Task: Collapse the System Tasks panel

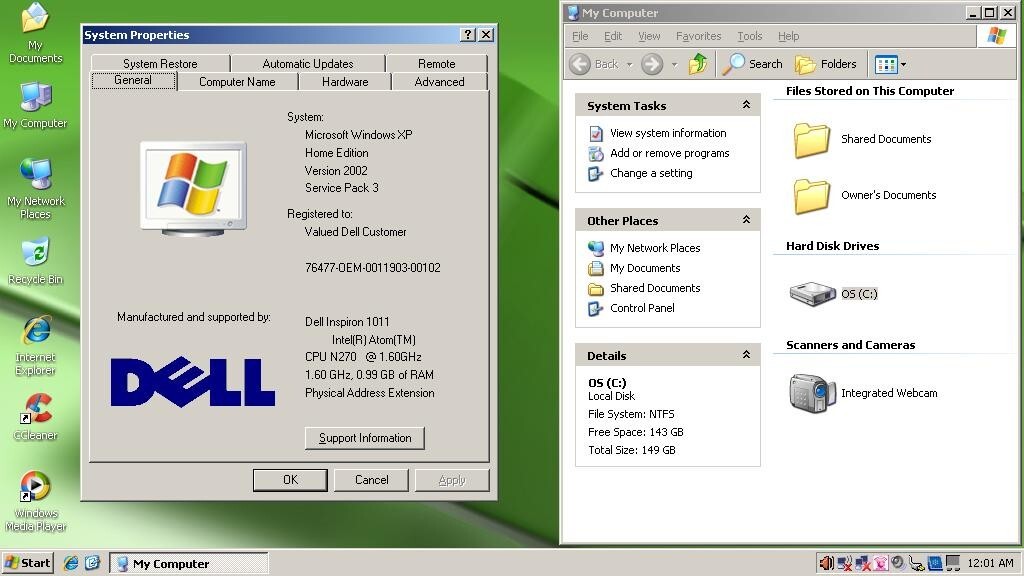Action: coord(746,105)
